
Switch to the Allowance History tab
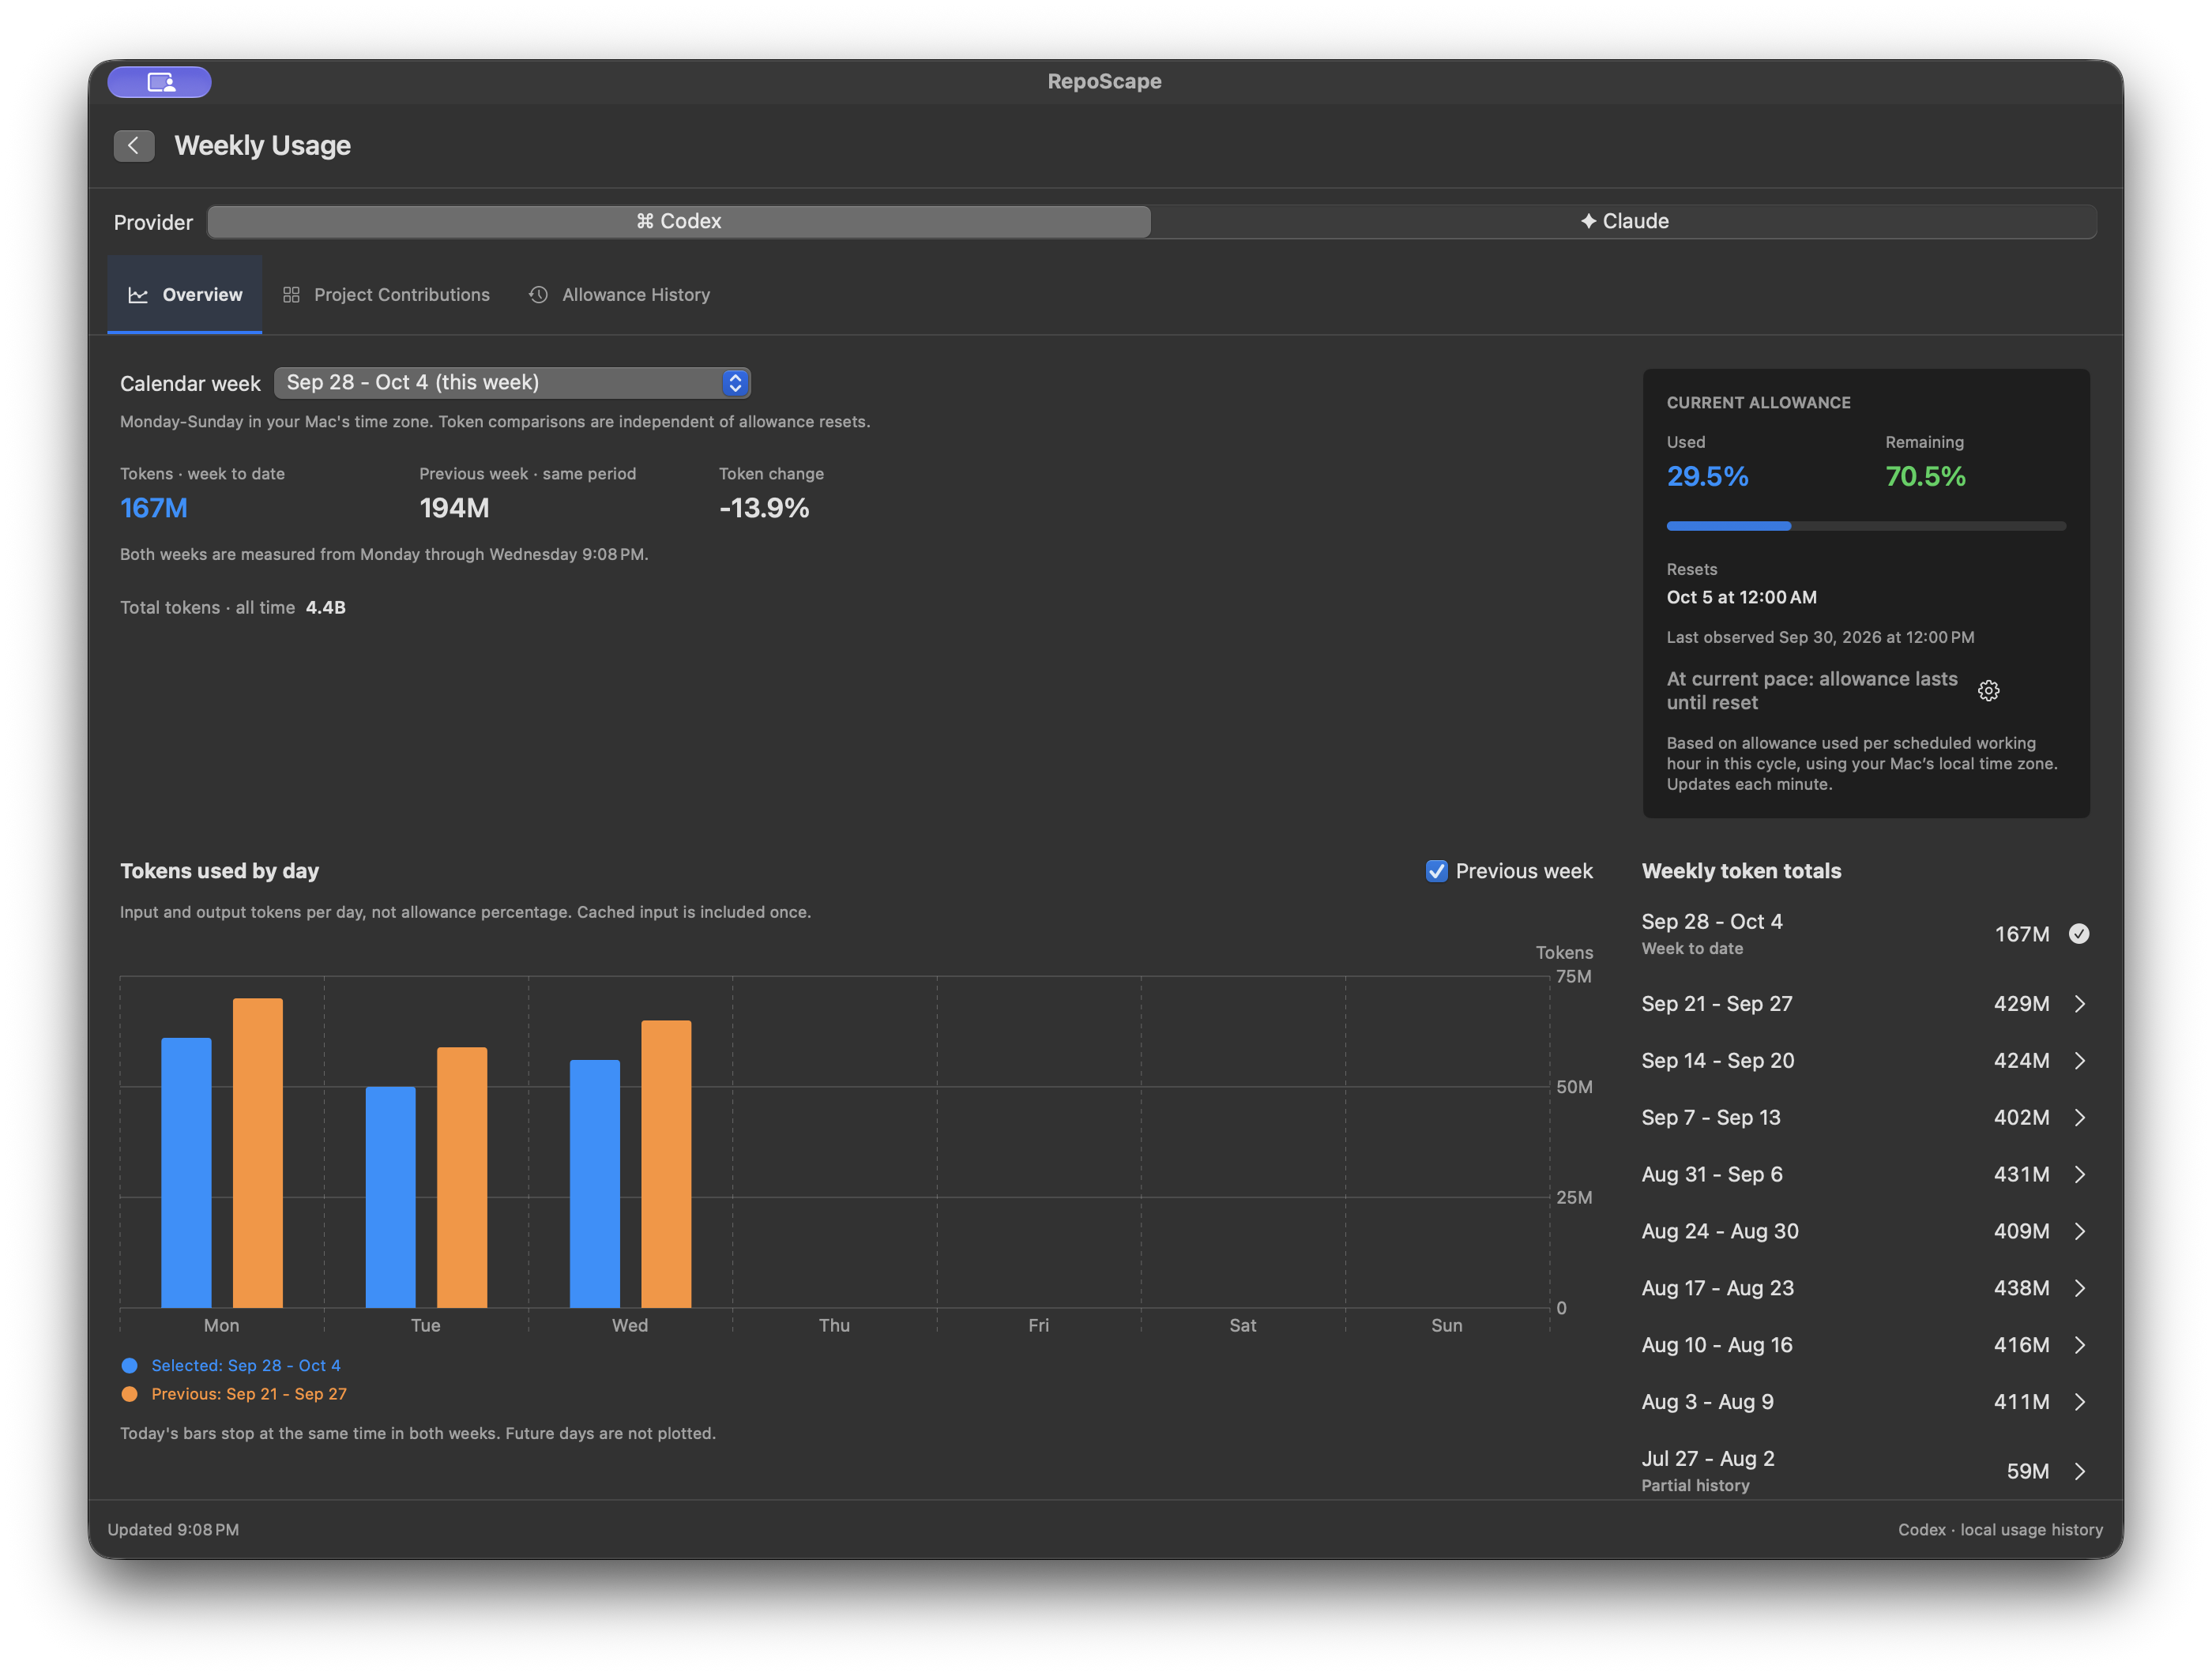[x=620, y=295]
